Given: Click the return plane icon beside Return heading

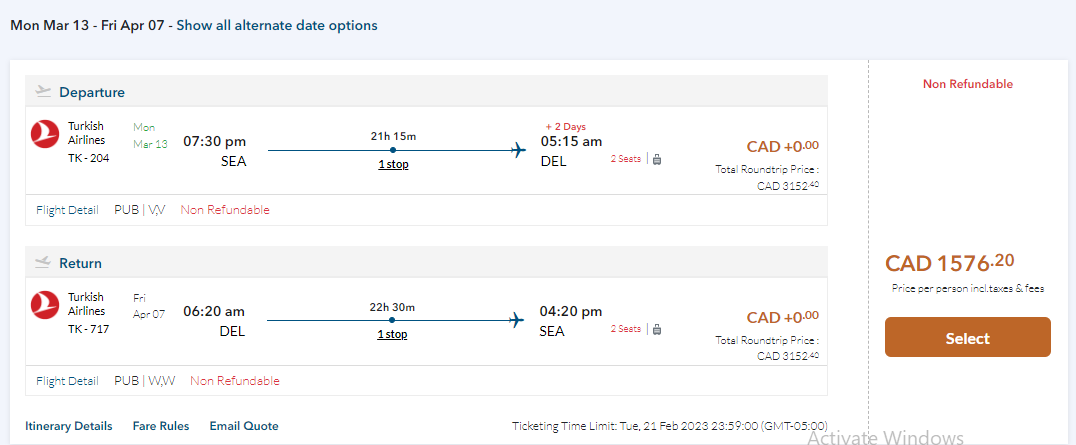Looking at the screenshot, I should pyautogui.click(x=43, y=262).
